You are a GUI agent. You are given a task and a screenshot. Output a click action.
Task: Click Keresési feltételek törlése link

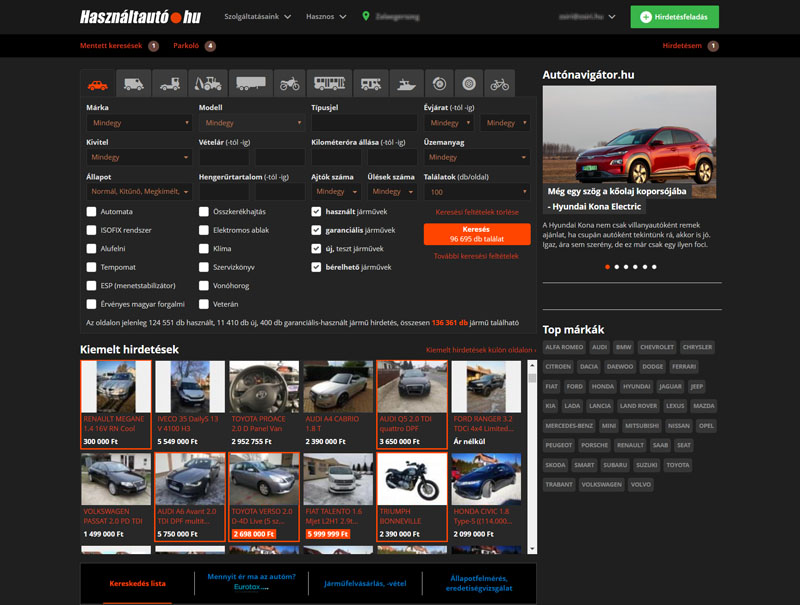click(x=477, y=212)
